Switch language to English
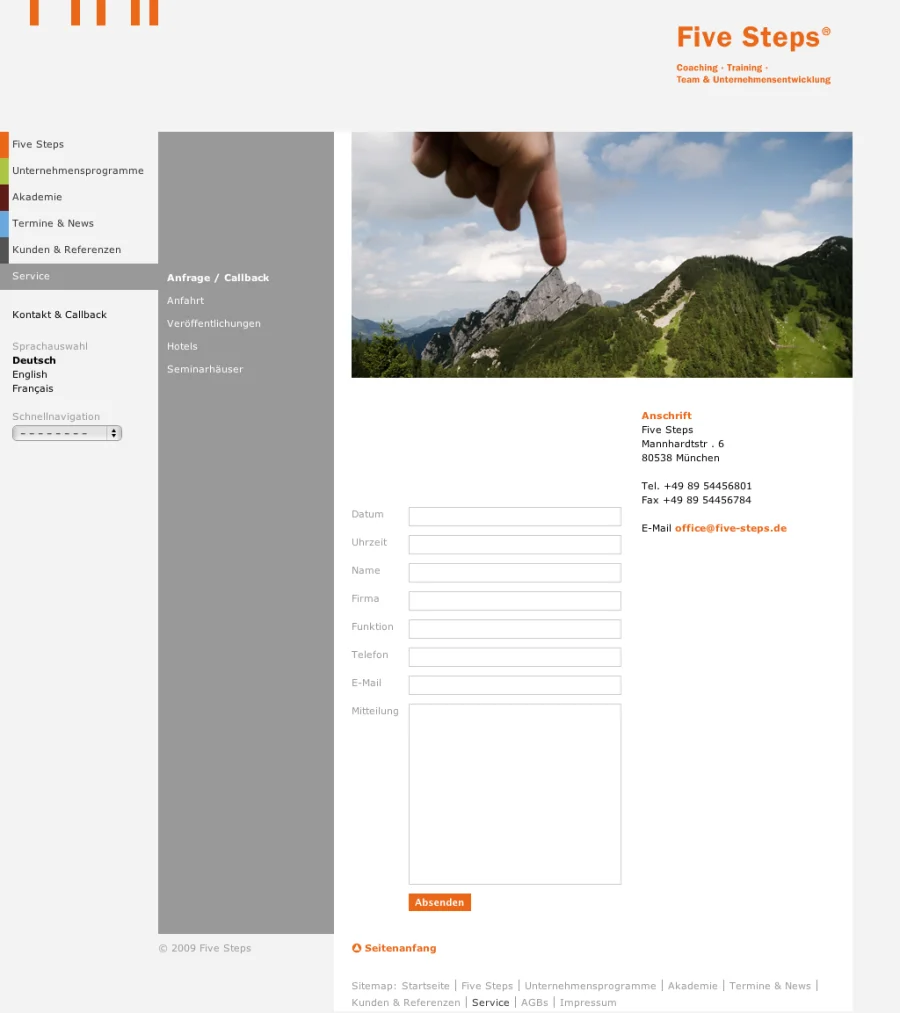The image size is (900, 1013). click(x=30, y=375)
